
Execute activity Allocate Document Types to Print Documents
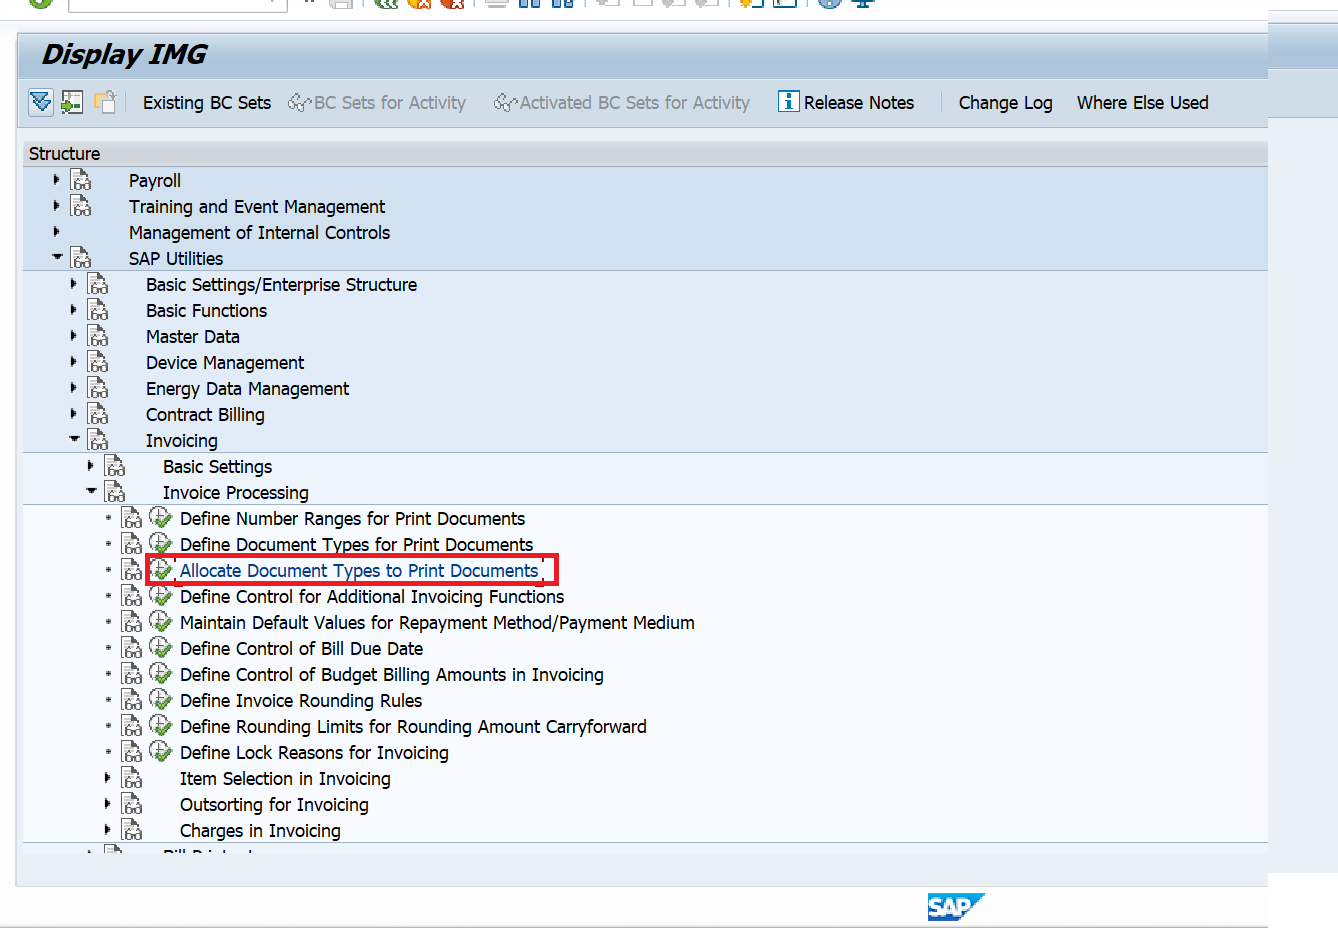click(x=161, y=570)
